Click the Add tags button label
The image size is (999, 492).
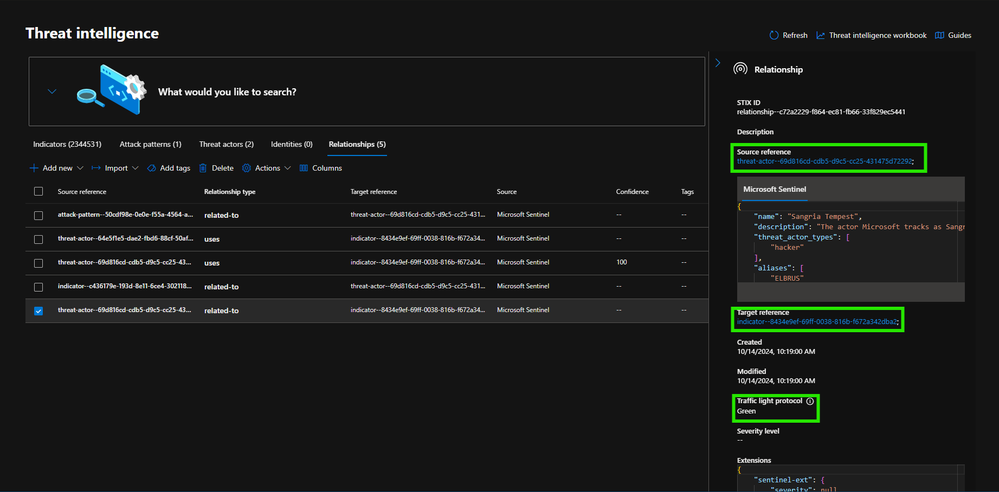pyautogui.click(x=175, y=168)
